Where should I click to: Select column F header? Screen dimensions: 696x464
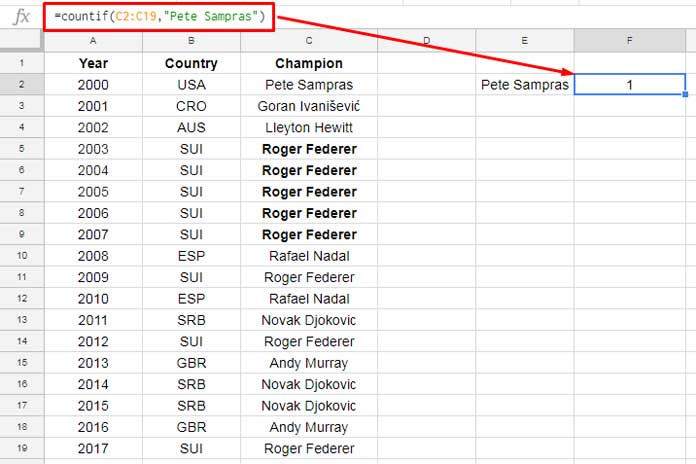pos(629,40)
